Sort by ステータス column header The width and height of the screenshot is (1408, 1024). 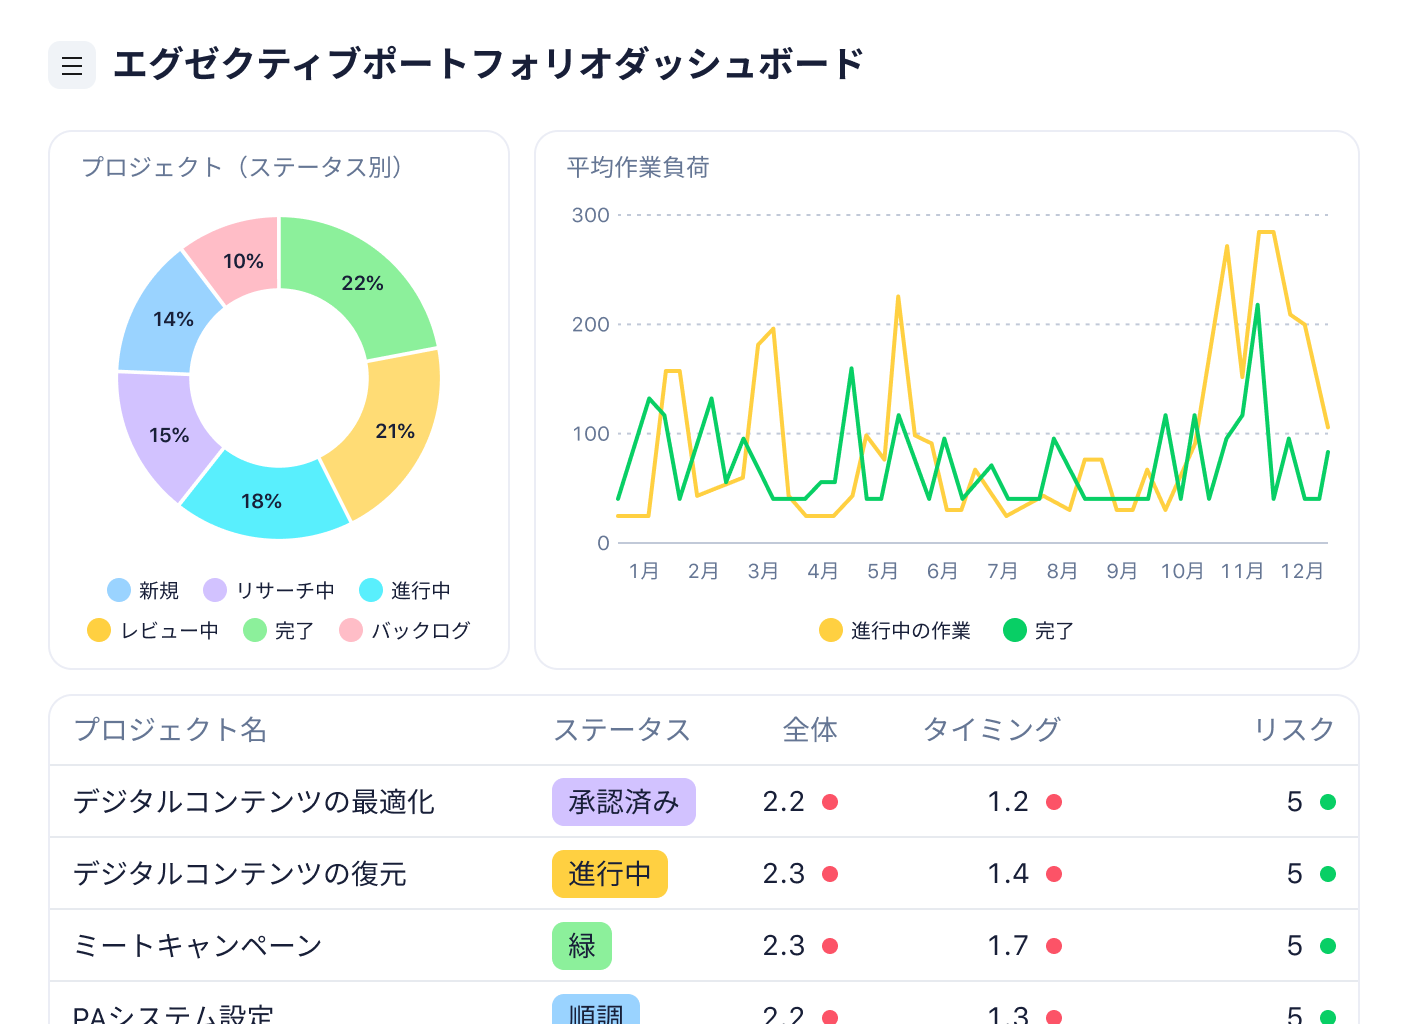[x=622, y=730]
